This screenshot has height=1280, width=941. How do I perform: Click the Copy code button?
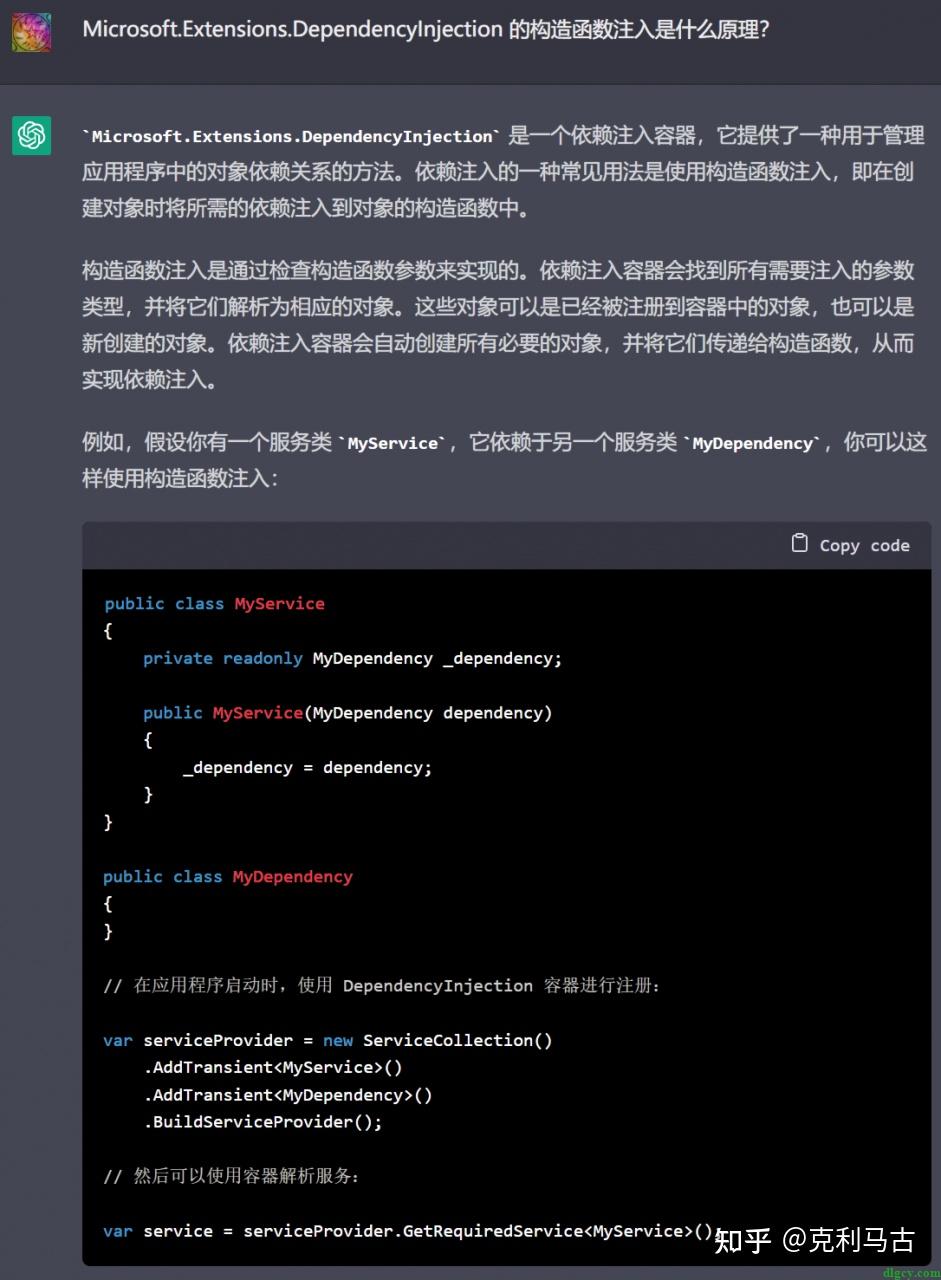click(x=849, y=544)
